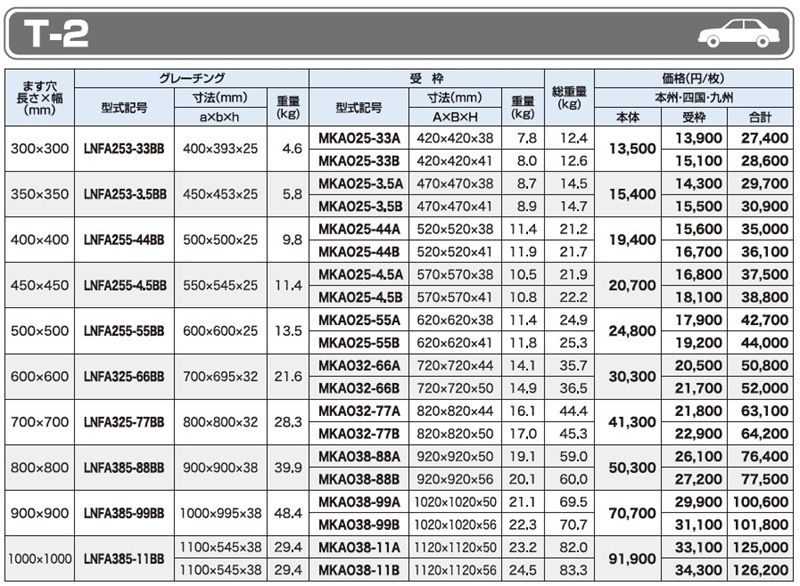Click the 総重量(kg) header cell
This screenshot has width=800, height=586.
pos(569,97)
